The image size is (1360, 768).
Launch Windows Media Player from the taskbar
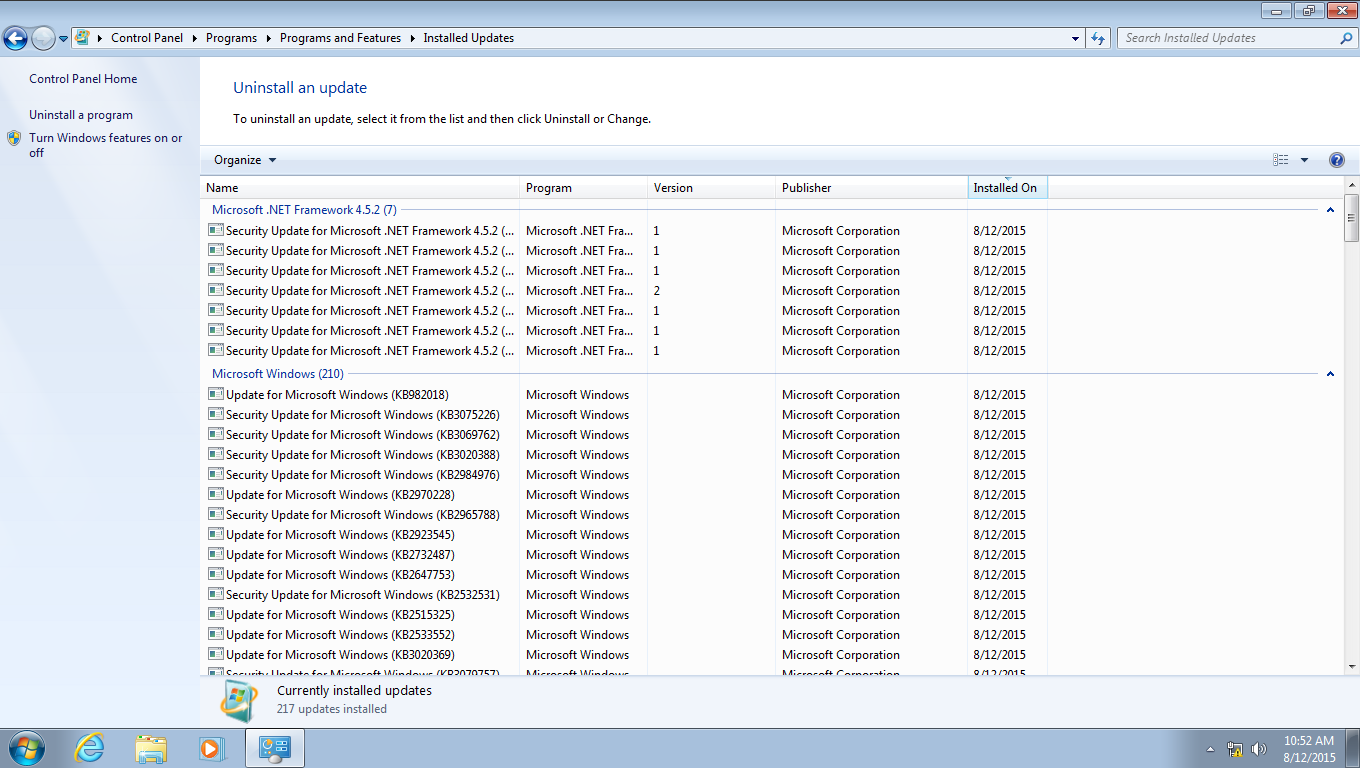point(212,747)
